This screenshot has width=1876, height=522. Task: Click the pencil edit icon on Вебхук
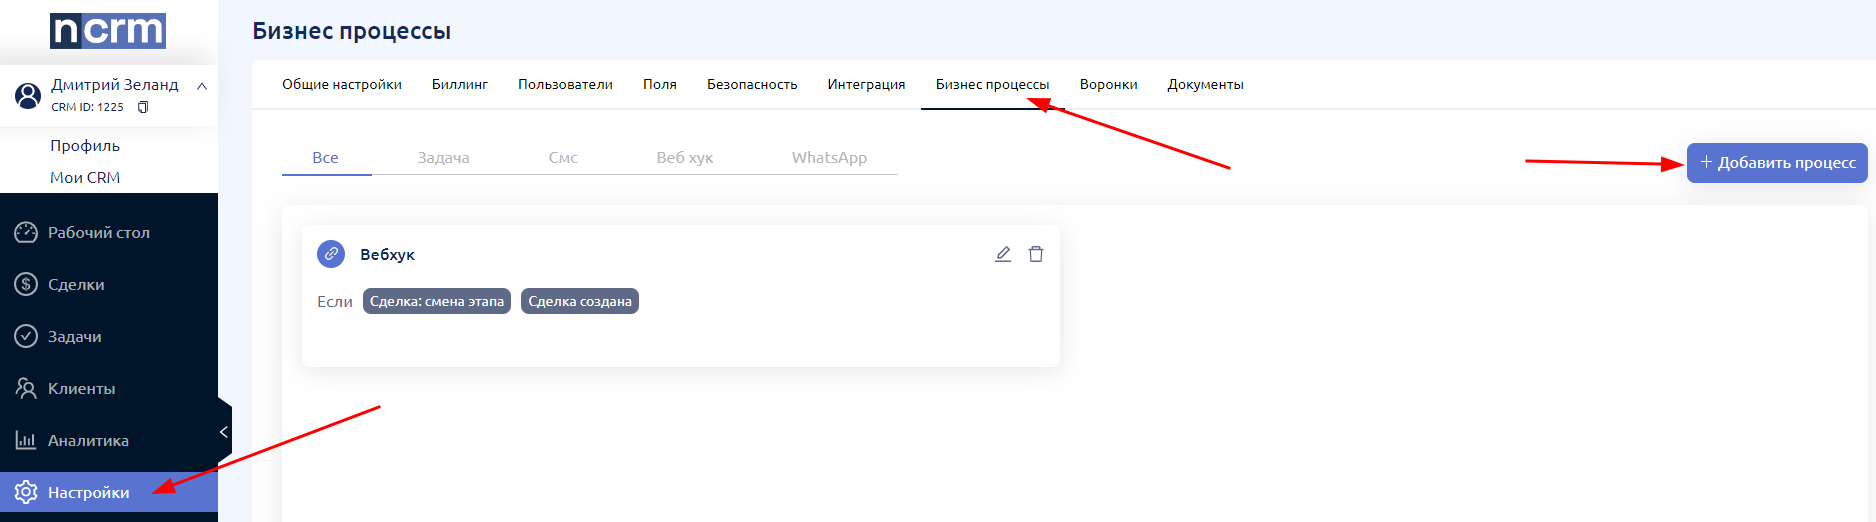[1003, 254]
